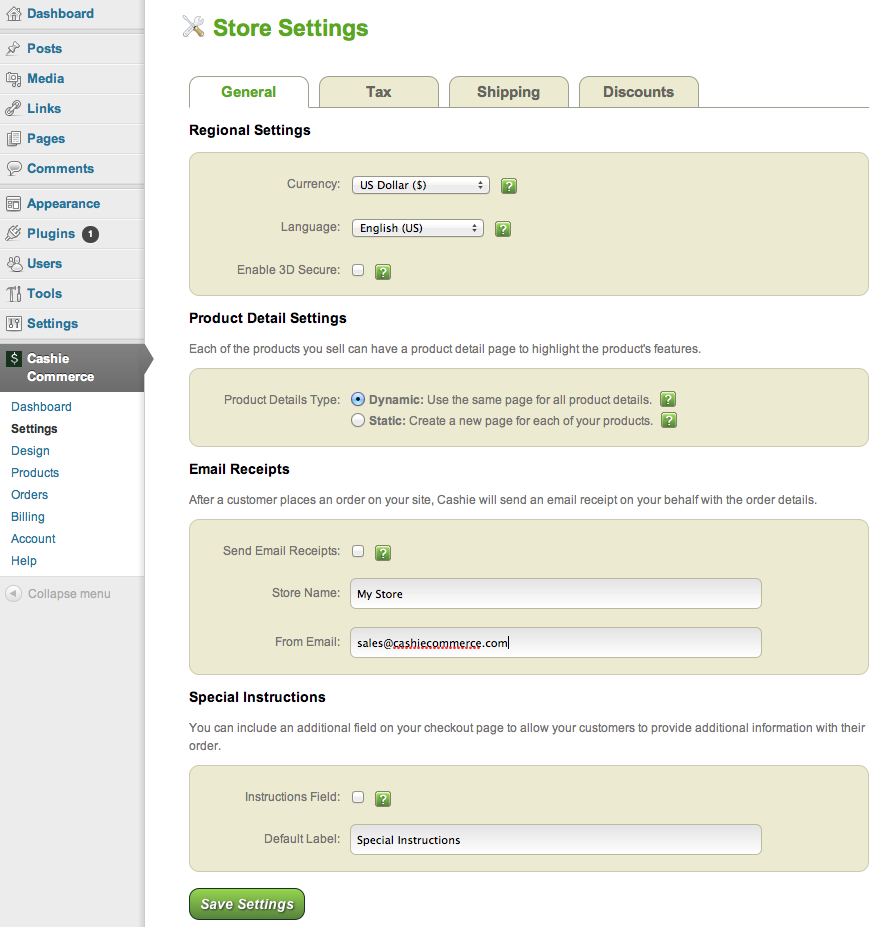The image size is (878, 927).
Task: Click the Pages icon in sidebar
Action: point(14,139)
